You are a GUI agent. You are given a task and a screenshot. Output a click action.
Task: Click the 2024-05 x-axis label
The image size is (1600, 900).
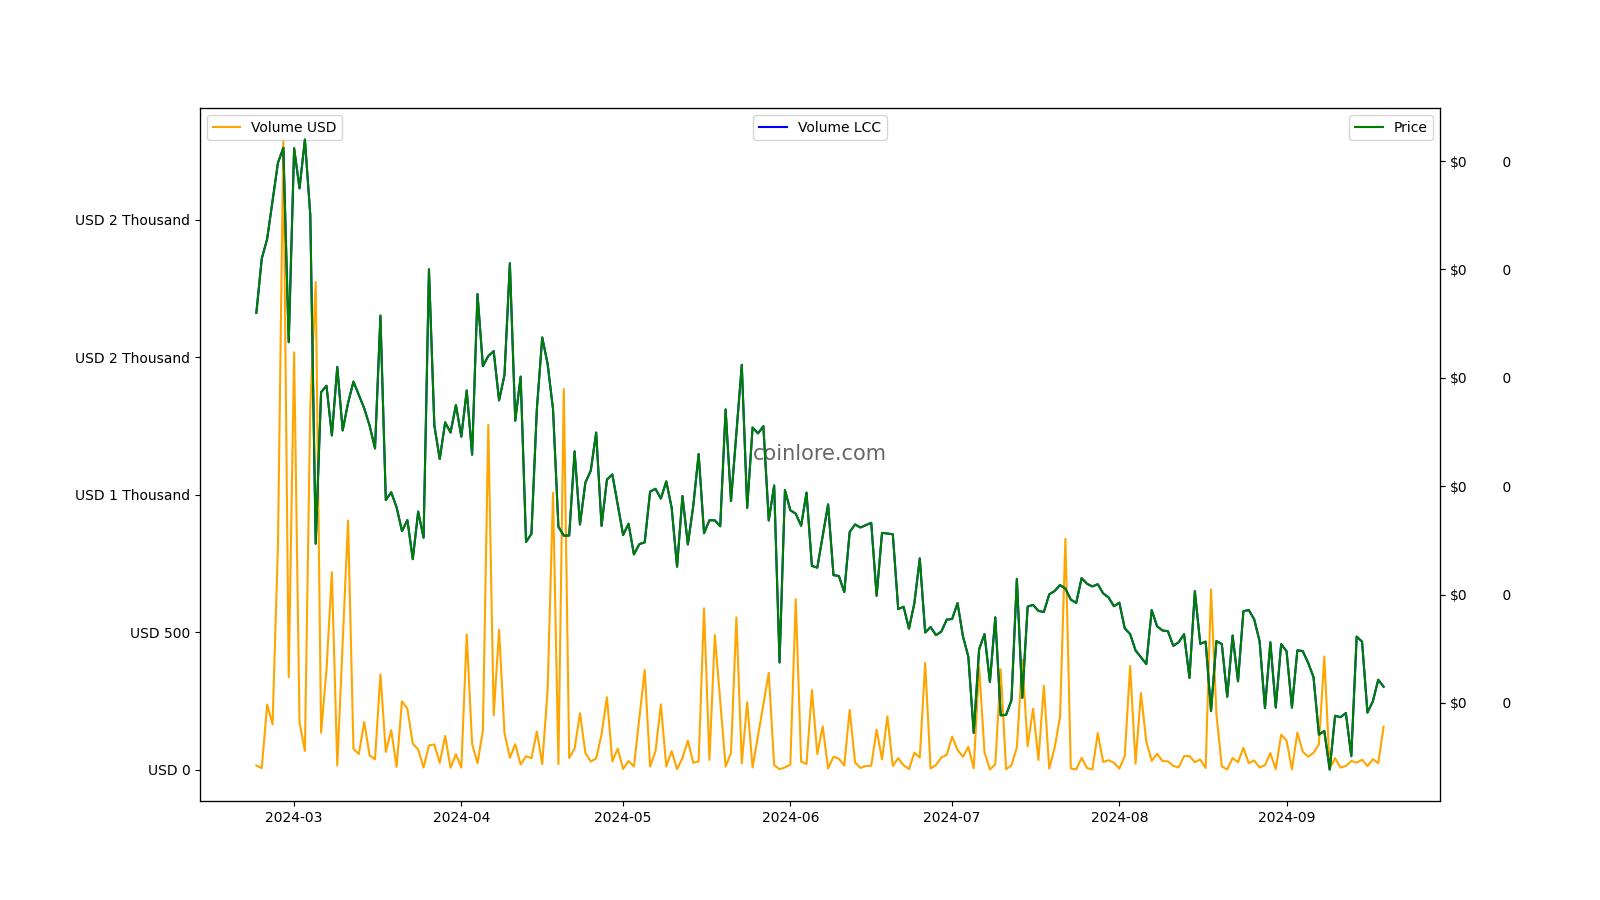[x=623, y=817]
